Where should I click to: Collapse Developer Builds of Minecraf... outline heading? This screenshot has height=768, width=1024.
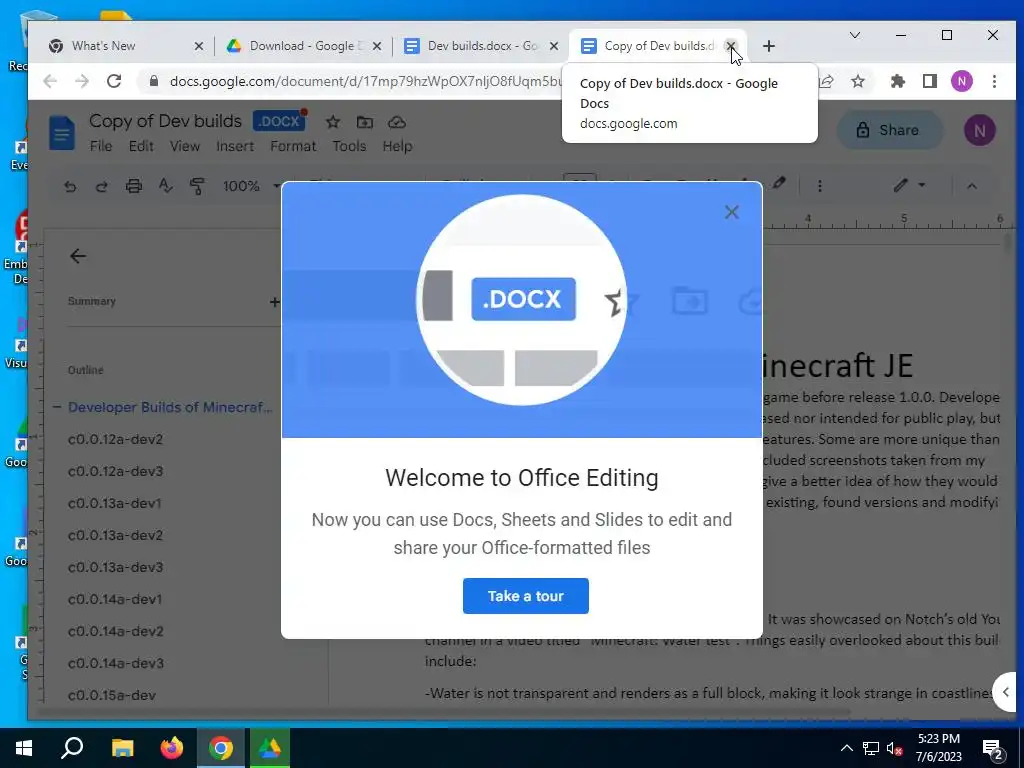(57, 407)
